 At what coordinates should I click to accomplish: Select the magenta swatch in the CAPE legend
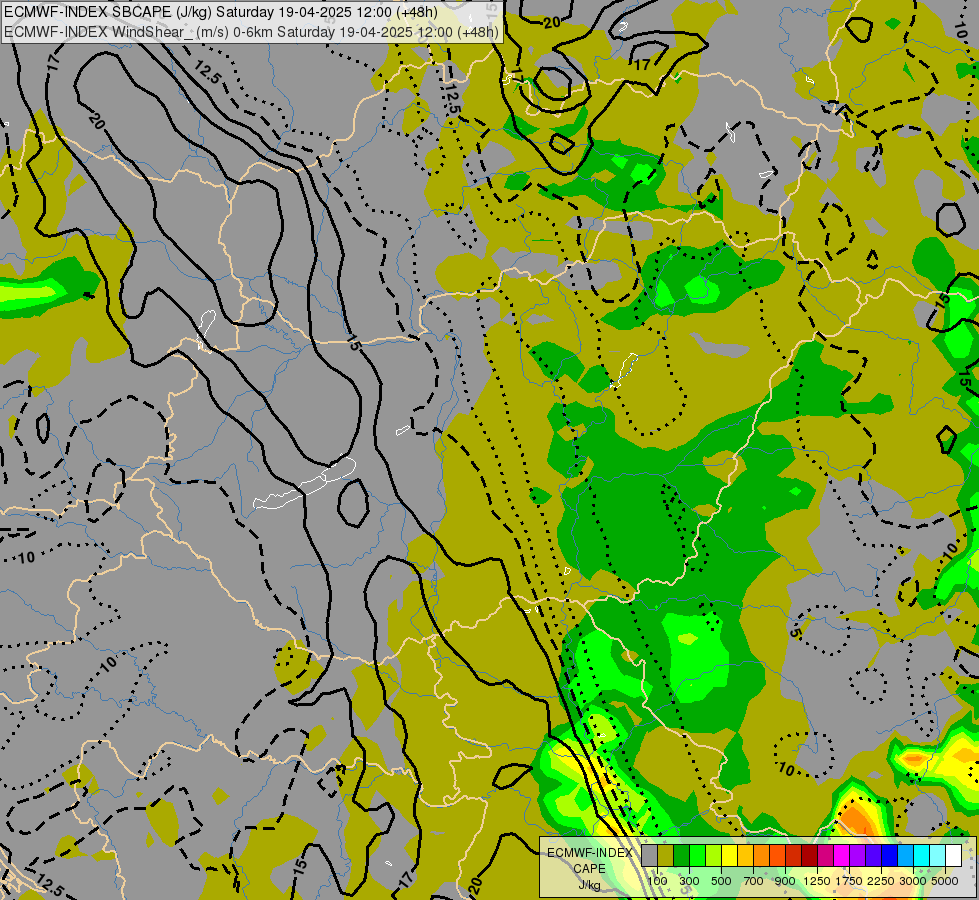(842, 855)
